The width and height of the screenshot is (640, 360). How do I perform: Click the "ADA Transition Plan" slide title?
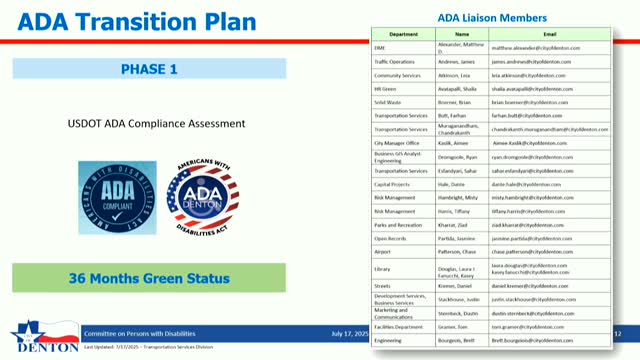coord(137,22)
